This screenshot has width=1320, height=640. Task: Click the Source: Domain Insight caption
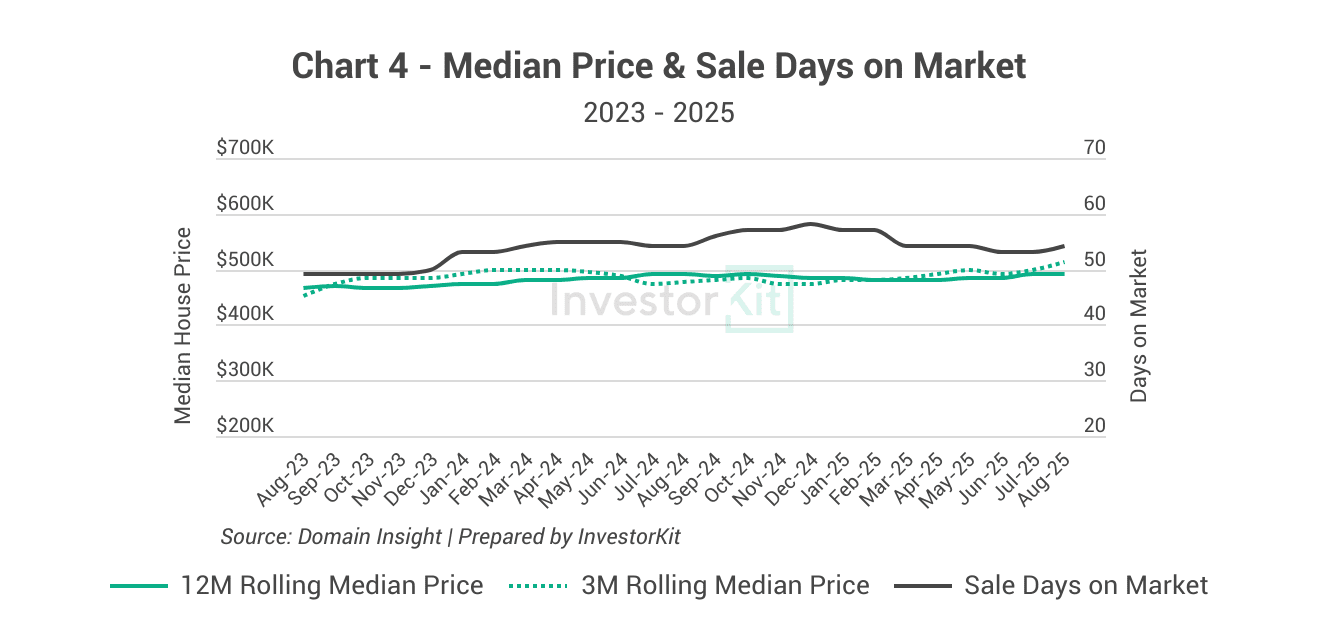pos(450,536)
